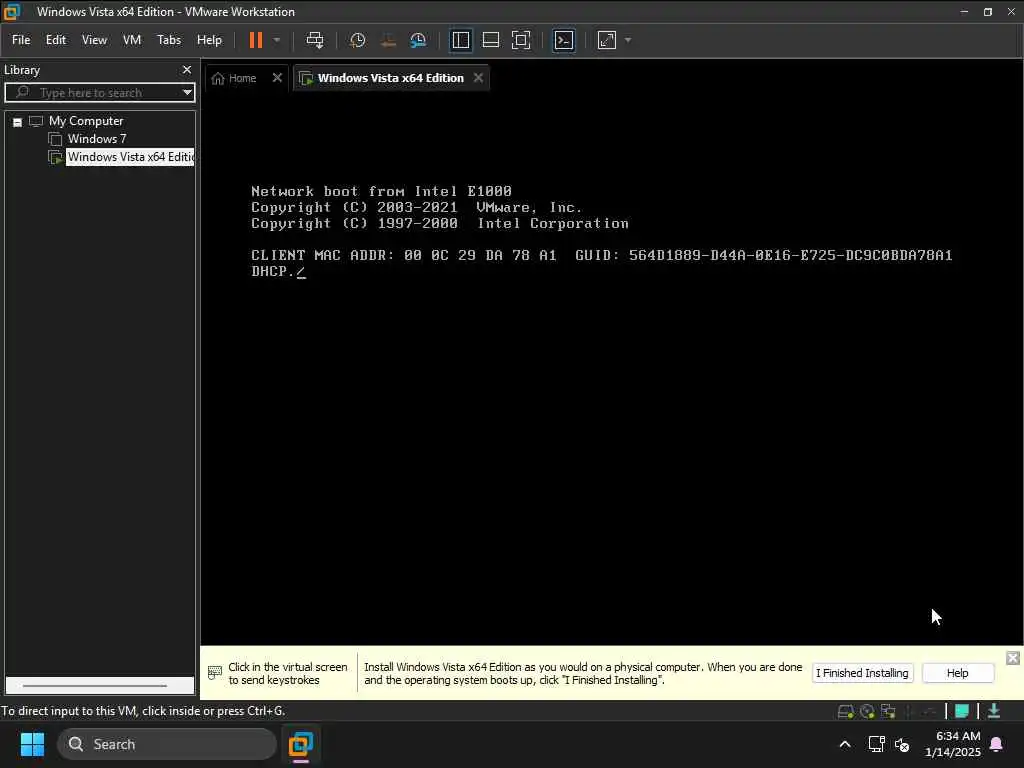1024x768 pixels.
Task: Click the stretch guest display icon
Action: 607,40
